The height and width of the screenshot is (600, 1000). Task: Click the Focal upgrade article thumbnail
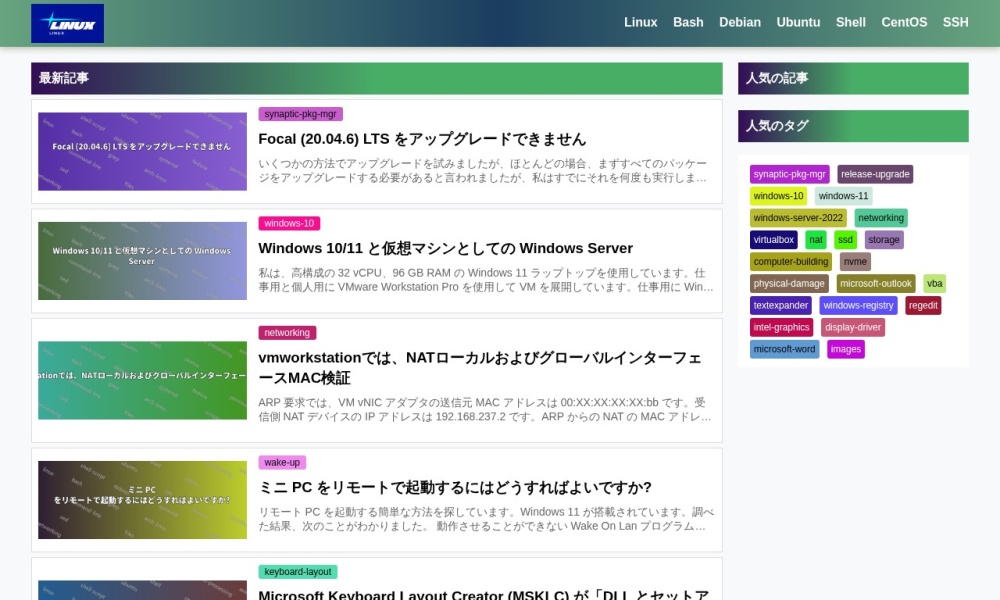(x=142, y=151)
